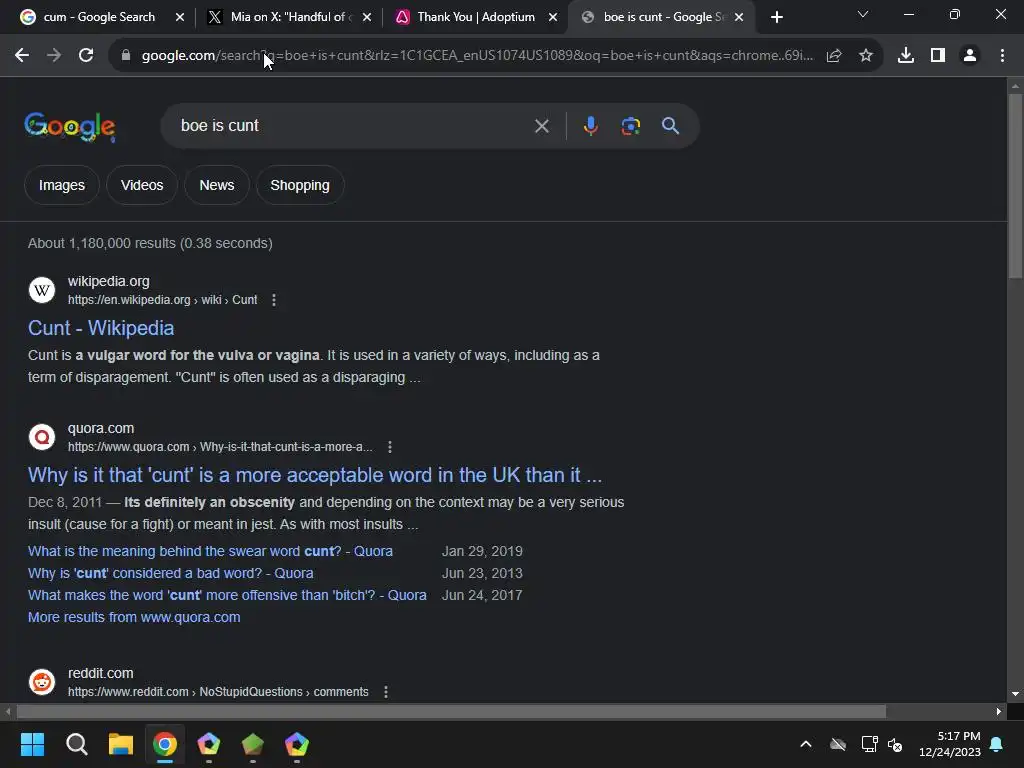The width and height of the screenshot is (1024, 768).
Task: Open more options for the Wikipedia result
Action: pyautogui.click(x=274, y=300)
